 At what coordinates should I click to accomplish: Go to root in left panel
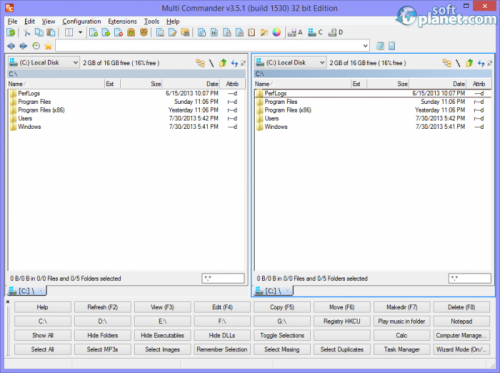pyautogui.click(x=211, y=63)
